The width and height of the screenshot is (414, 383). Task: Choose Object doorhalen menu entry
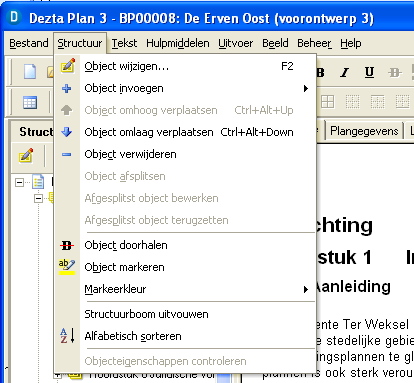coord(185,245)
